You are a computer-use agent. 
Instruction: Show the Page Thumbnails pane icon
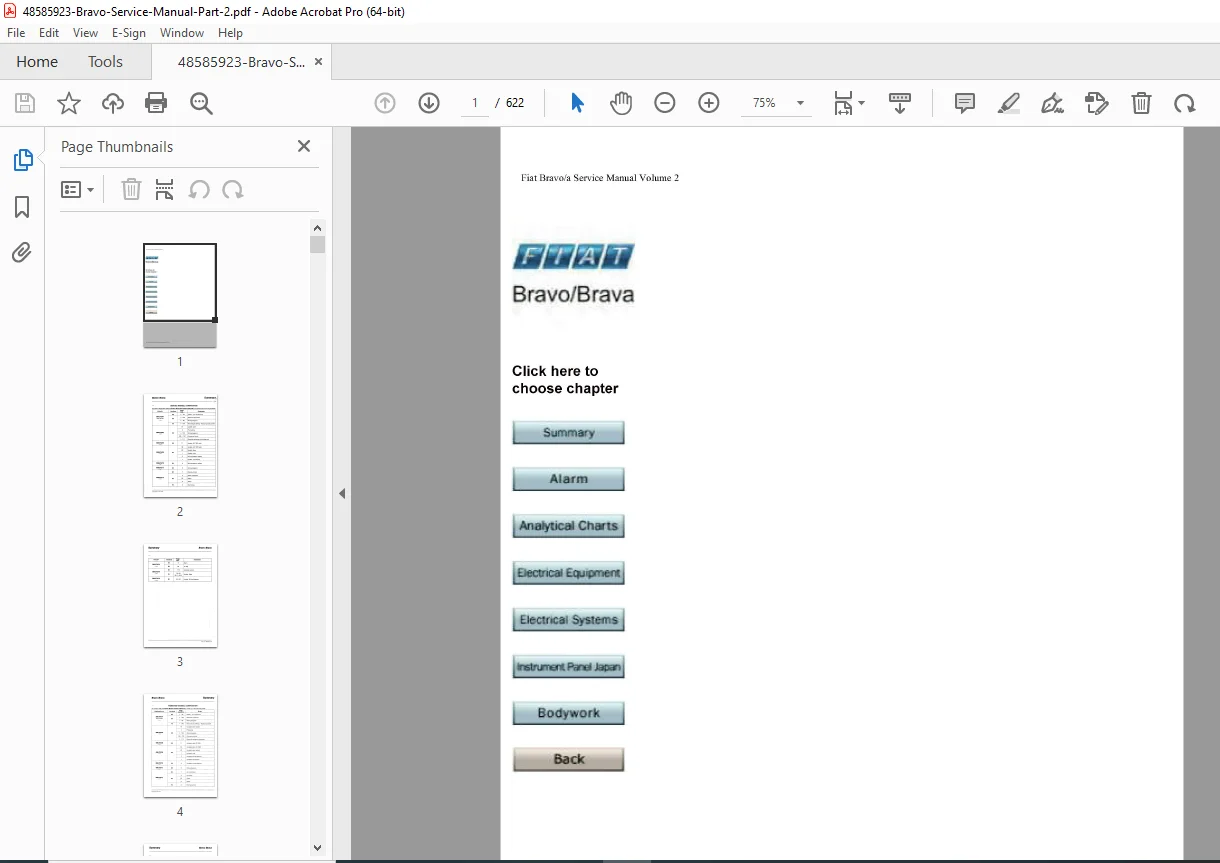(x=22, y=160)
